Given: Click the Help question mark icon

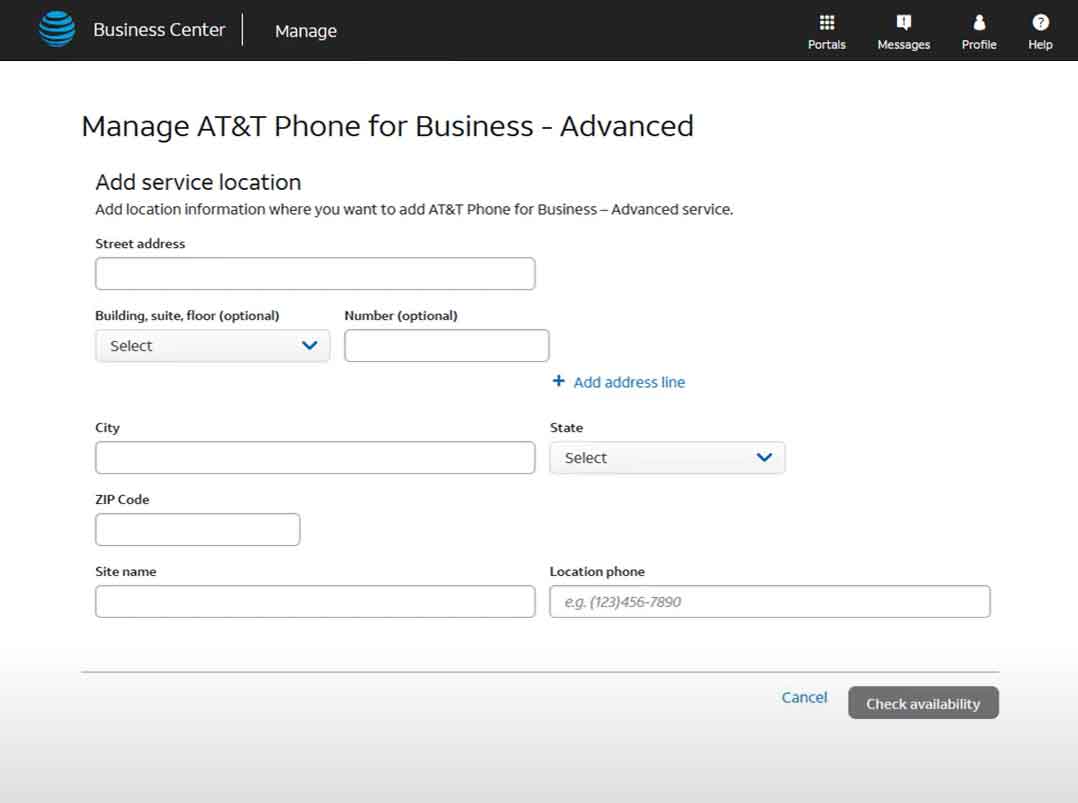Looking at the screenshot, I should (1040, 23).
